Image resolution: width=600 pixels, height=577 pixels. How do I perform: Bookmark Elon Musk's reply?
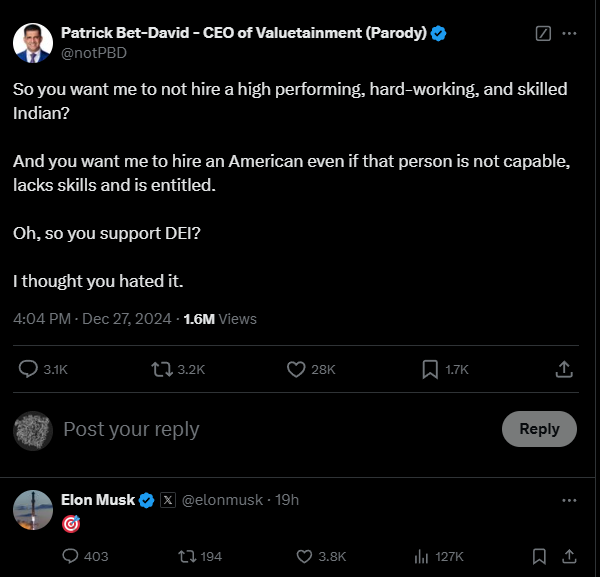(x=539, y=556)
